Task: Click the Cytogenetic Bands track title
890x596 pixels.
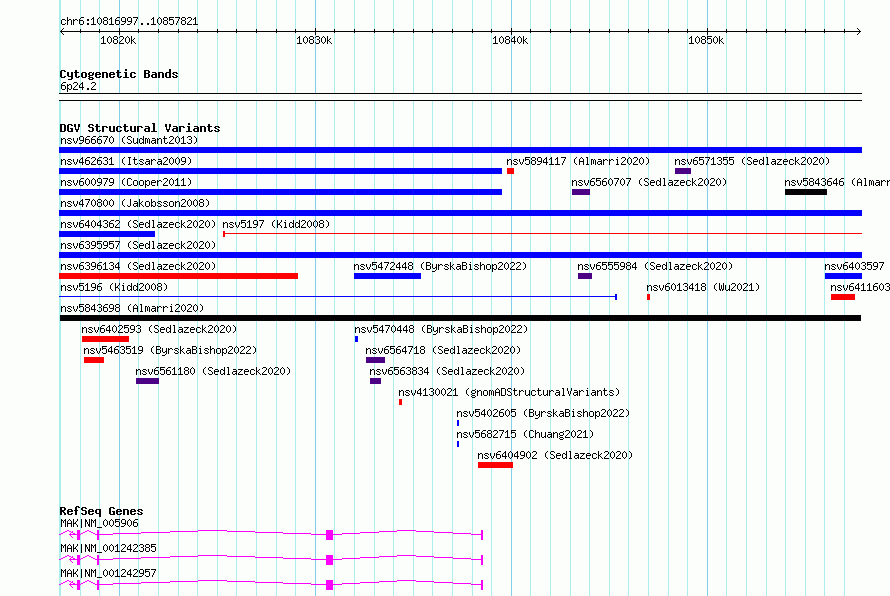Action: 119,74
